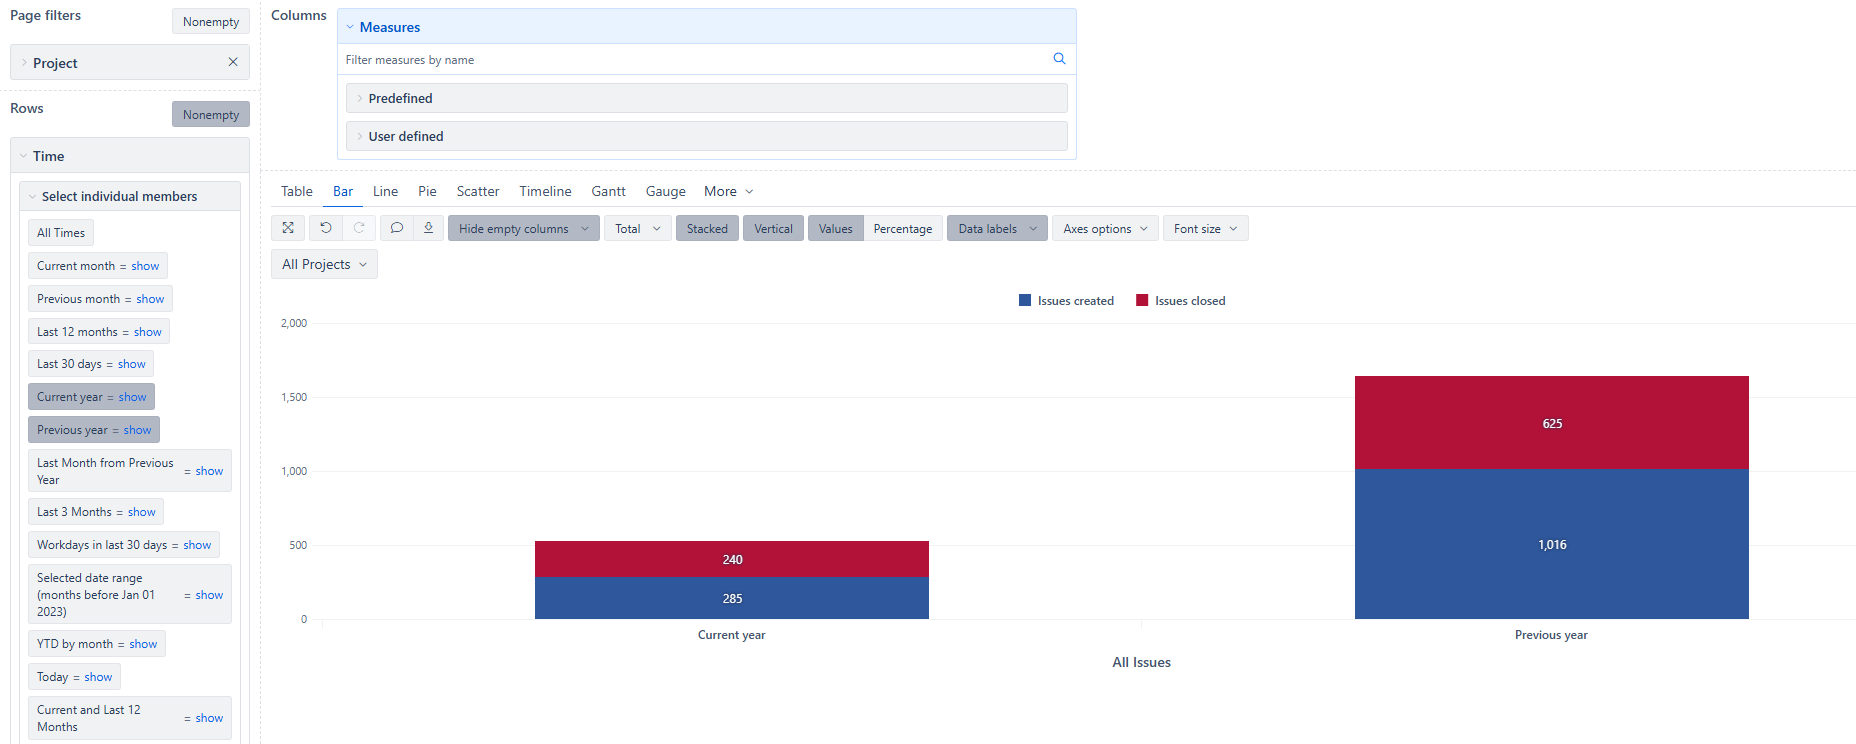Collapse the Measures panel
Screen dimensions: 1856x744
706,27
